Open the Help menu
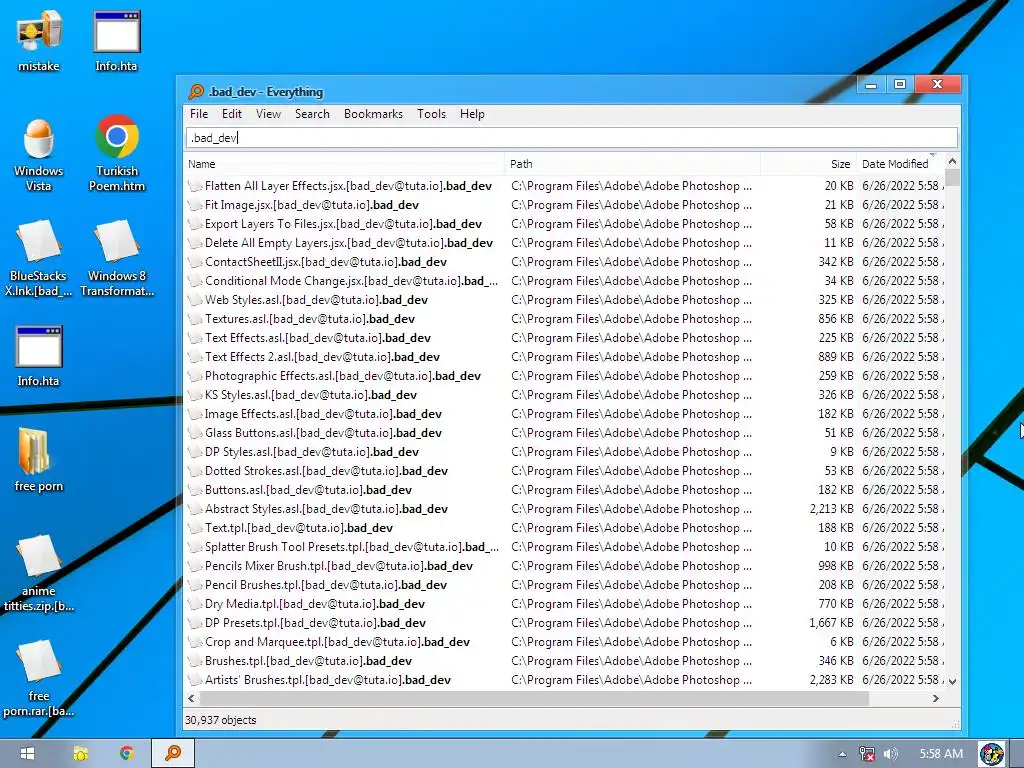The image size is (1024, 768). [472, 114]
